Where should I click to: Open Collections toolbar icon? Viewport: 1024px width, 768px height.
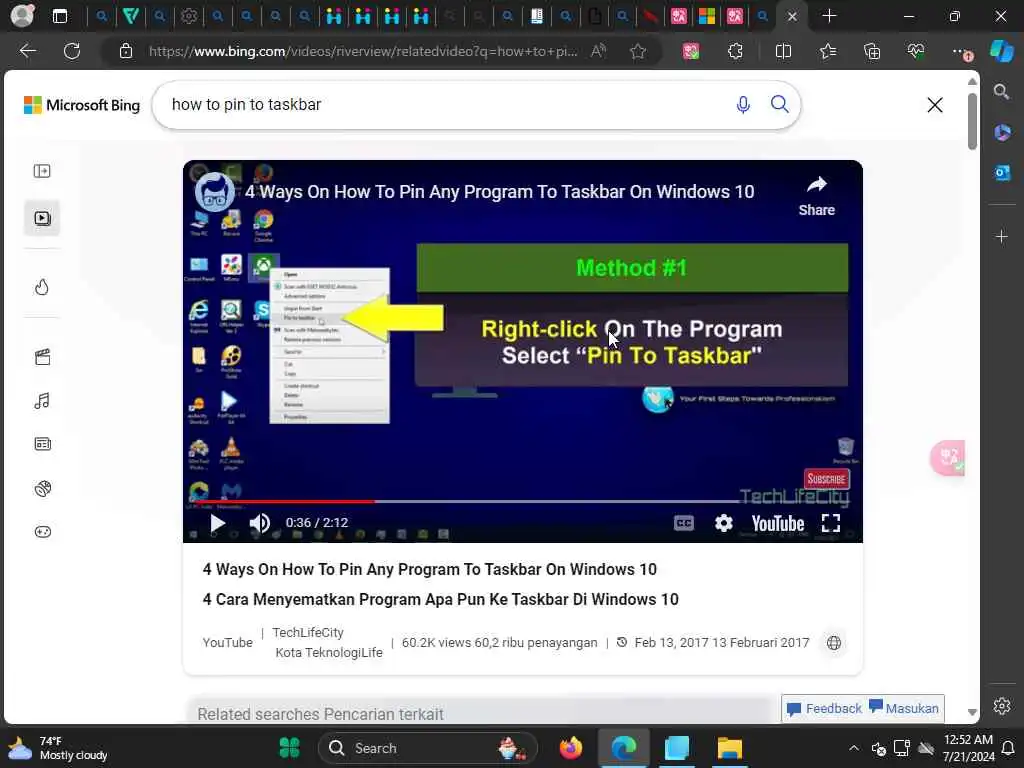pyautogui.click(x=872, y=51)
